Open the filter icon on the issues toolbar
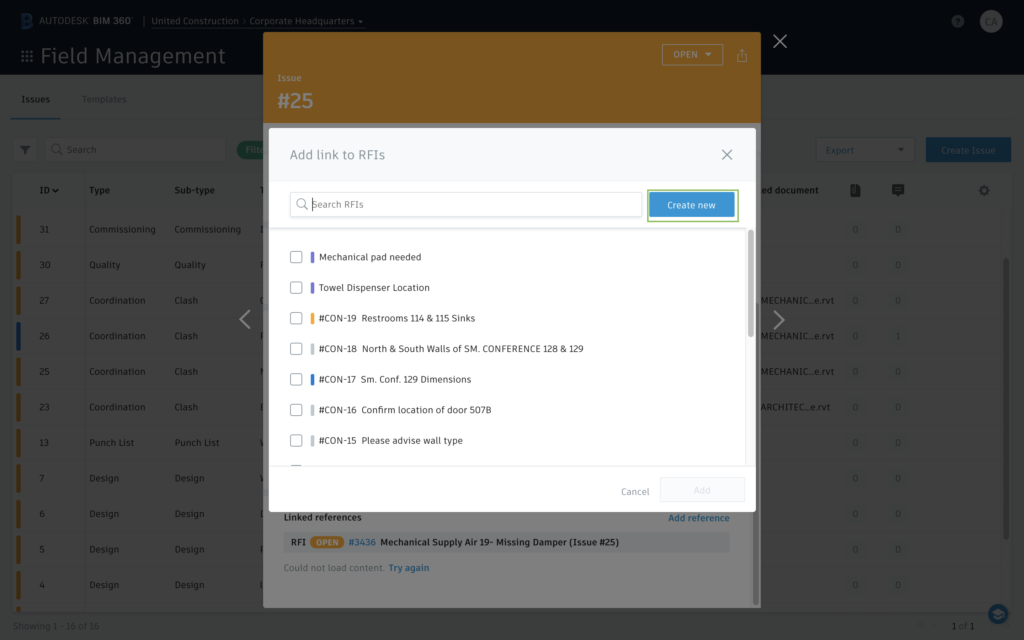1024x640 pixels. click(x=25, y=149)
